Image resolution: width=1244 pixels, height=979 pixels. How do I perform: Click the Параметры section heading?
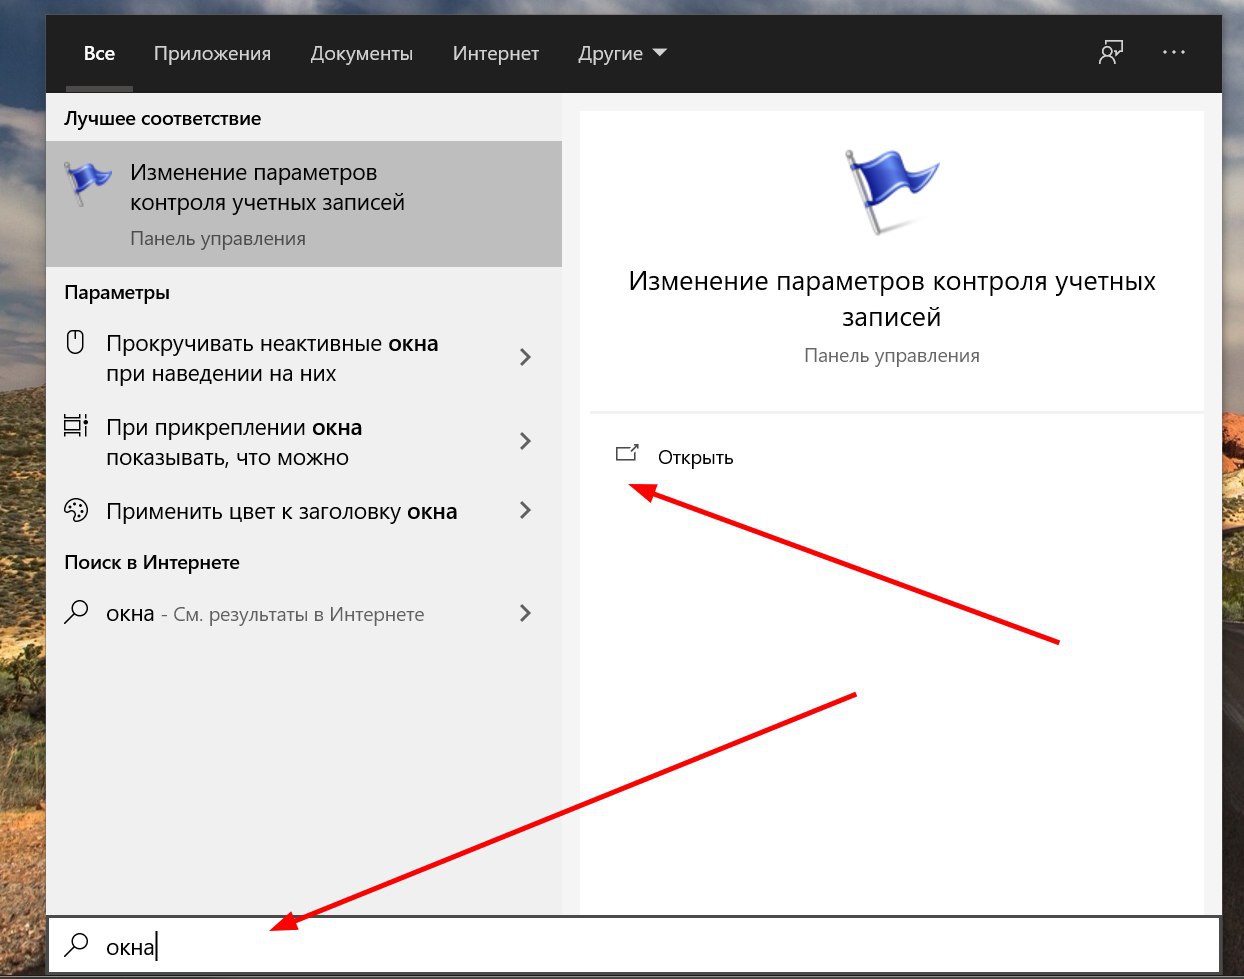117,293
